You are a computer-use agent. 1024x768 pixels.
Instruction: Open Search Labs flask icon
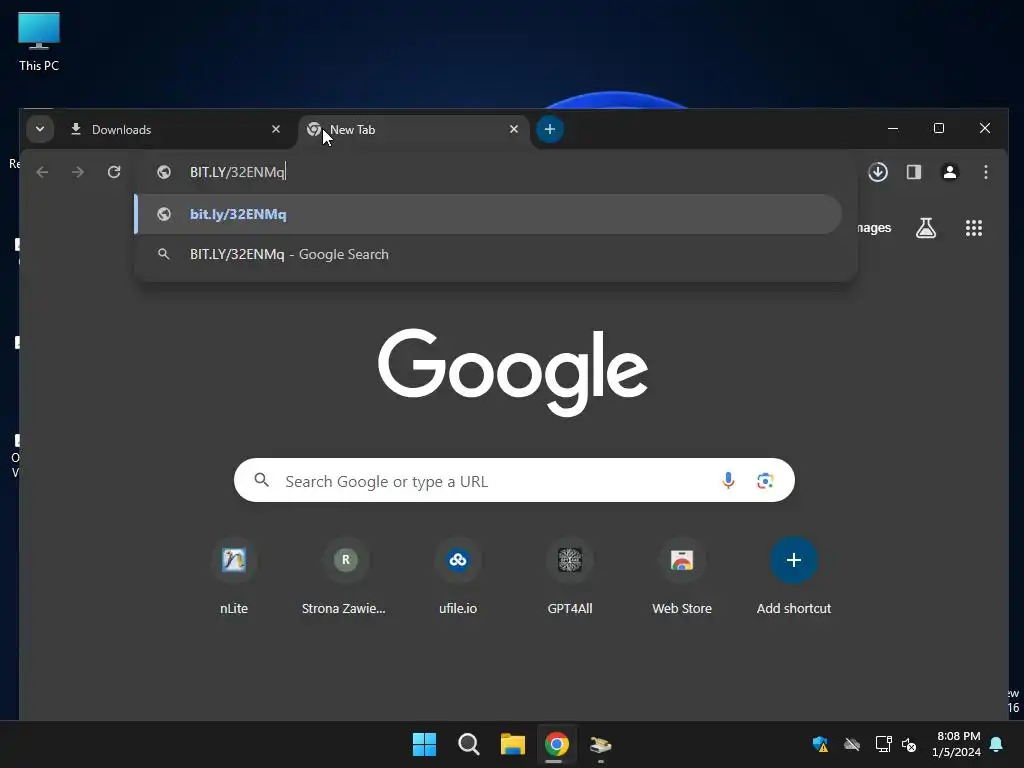[x=926, y=228]
